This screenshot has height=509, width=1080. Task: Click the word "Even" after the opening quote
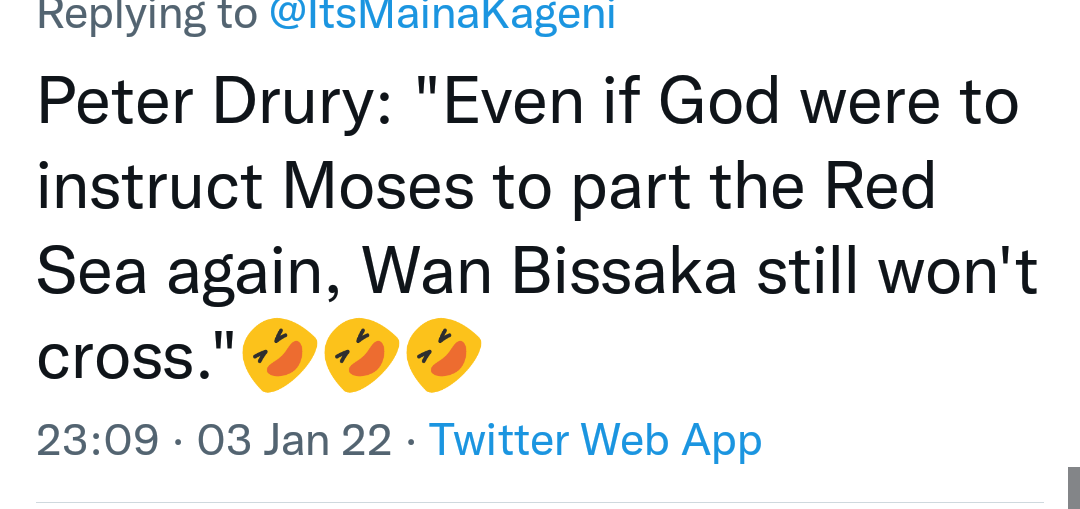[x=513, y=103]
